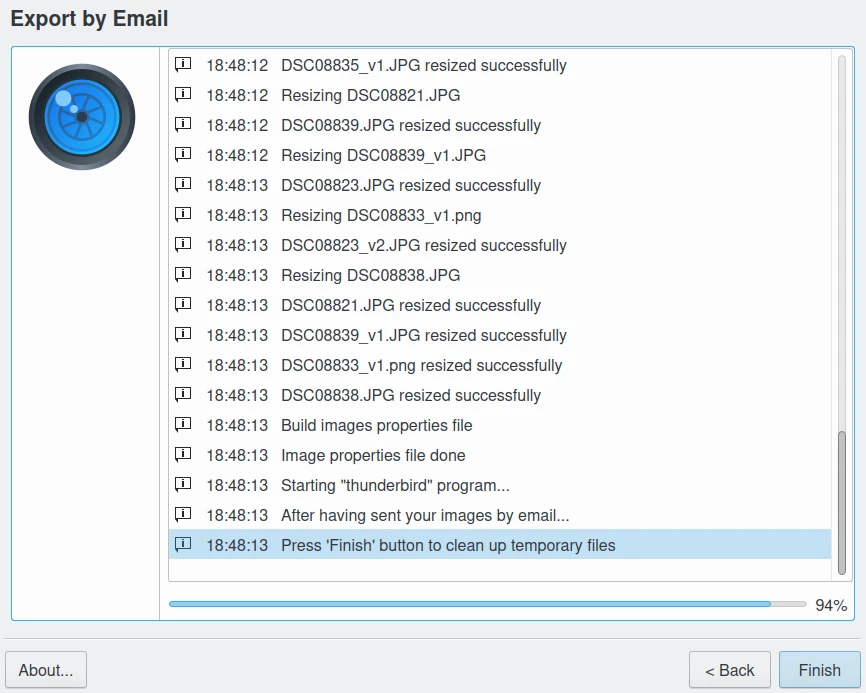Image resolution: width=866 pixels, height=693 pixels.
Task: Click info icon on highlighted 'Finish' log row
Action: (x=183, y=545)
